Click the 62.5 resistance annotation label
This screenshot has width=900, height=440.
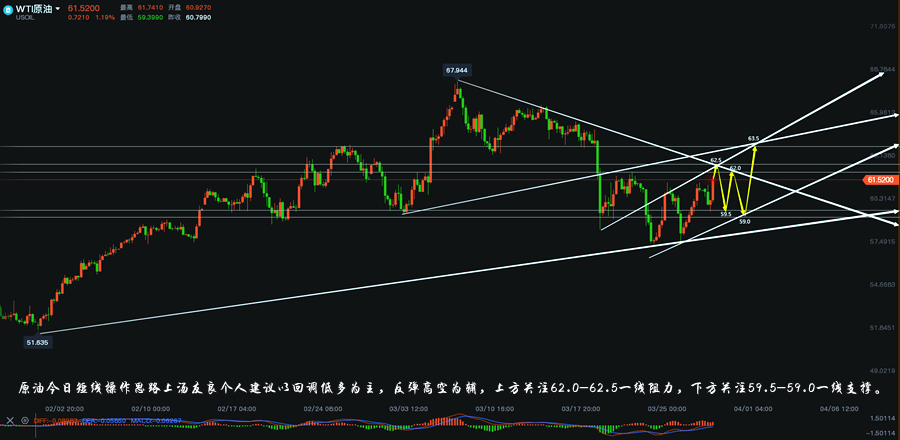(716, 159)
